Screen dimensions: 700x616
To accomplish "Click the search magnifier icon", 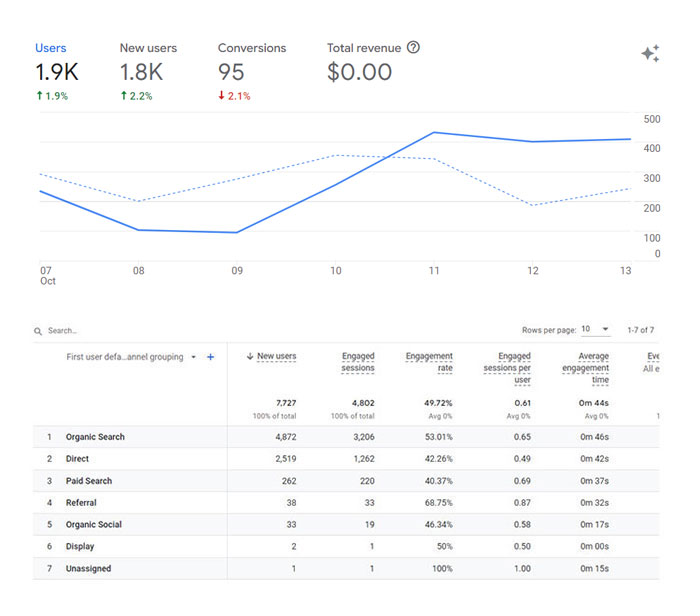I will pos(38,331).
